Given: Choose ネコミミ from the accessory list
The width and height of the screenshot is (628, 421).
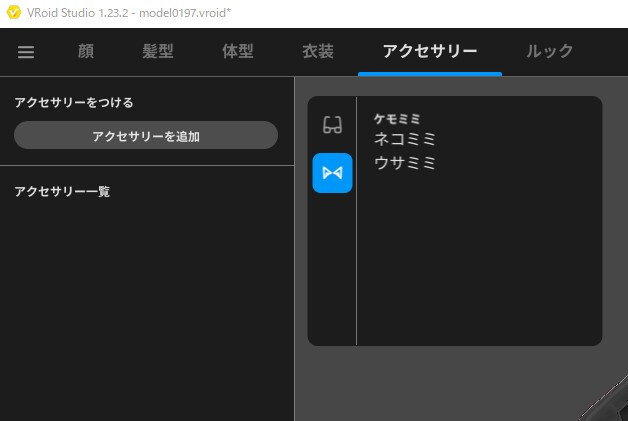Looking at the screenshot, I should (x=405, y=140).
